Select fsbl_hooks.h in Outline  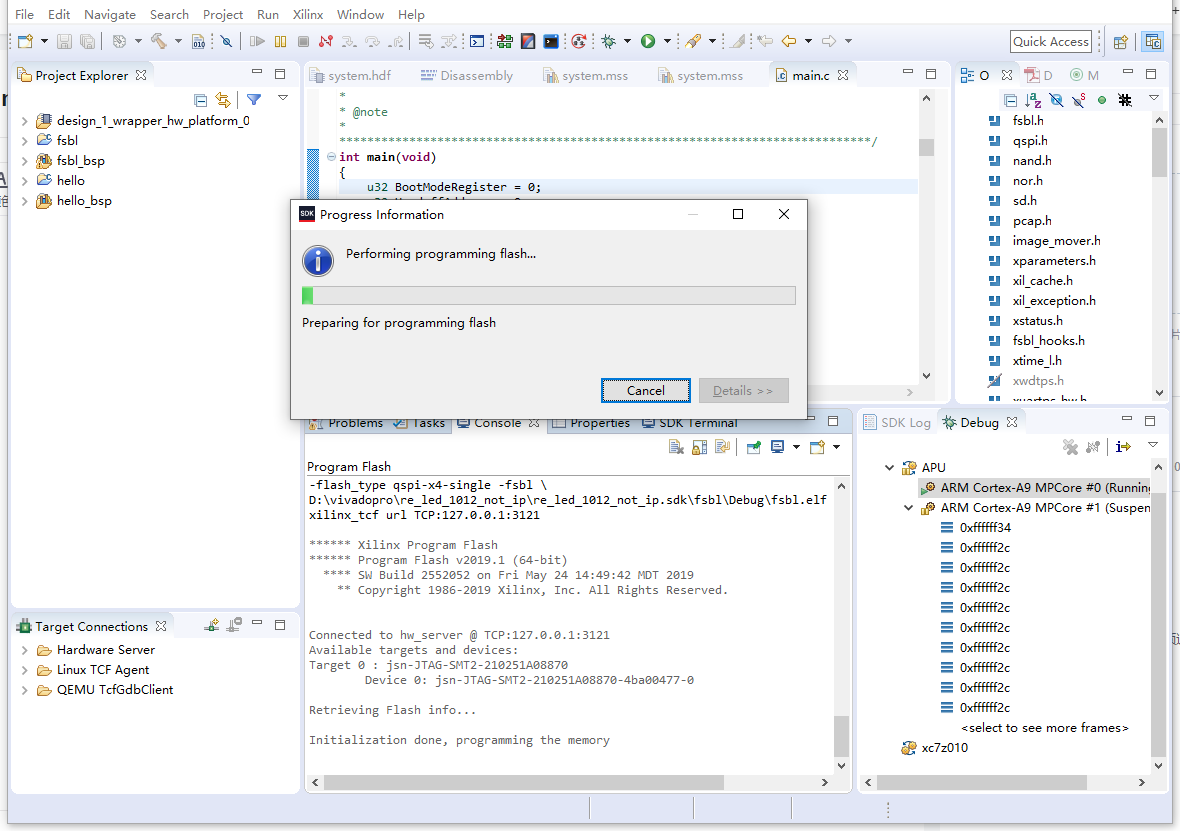click(1048, 341)
